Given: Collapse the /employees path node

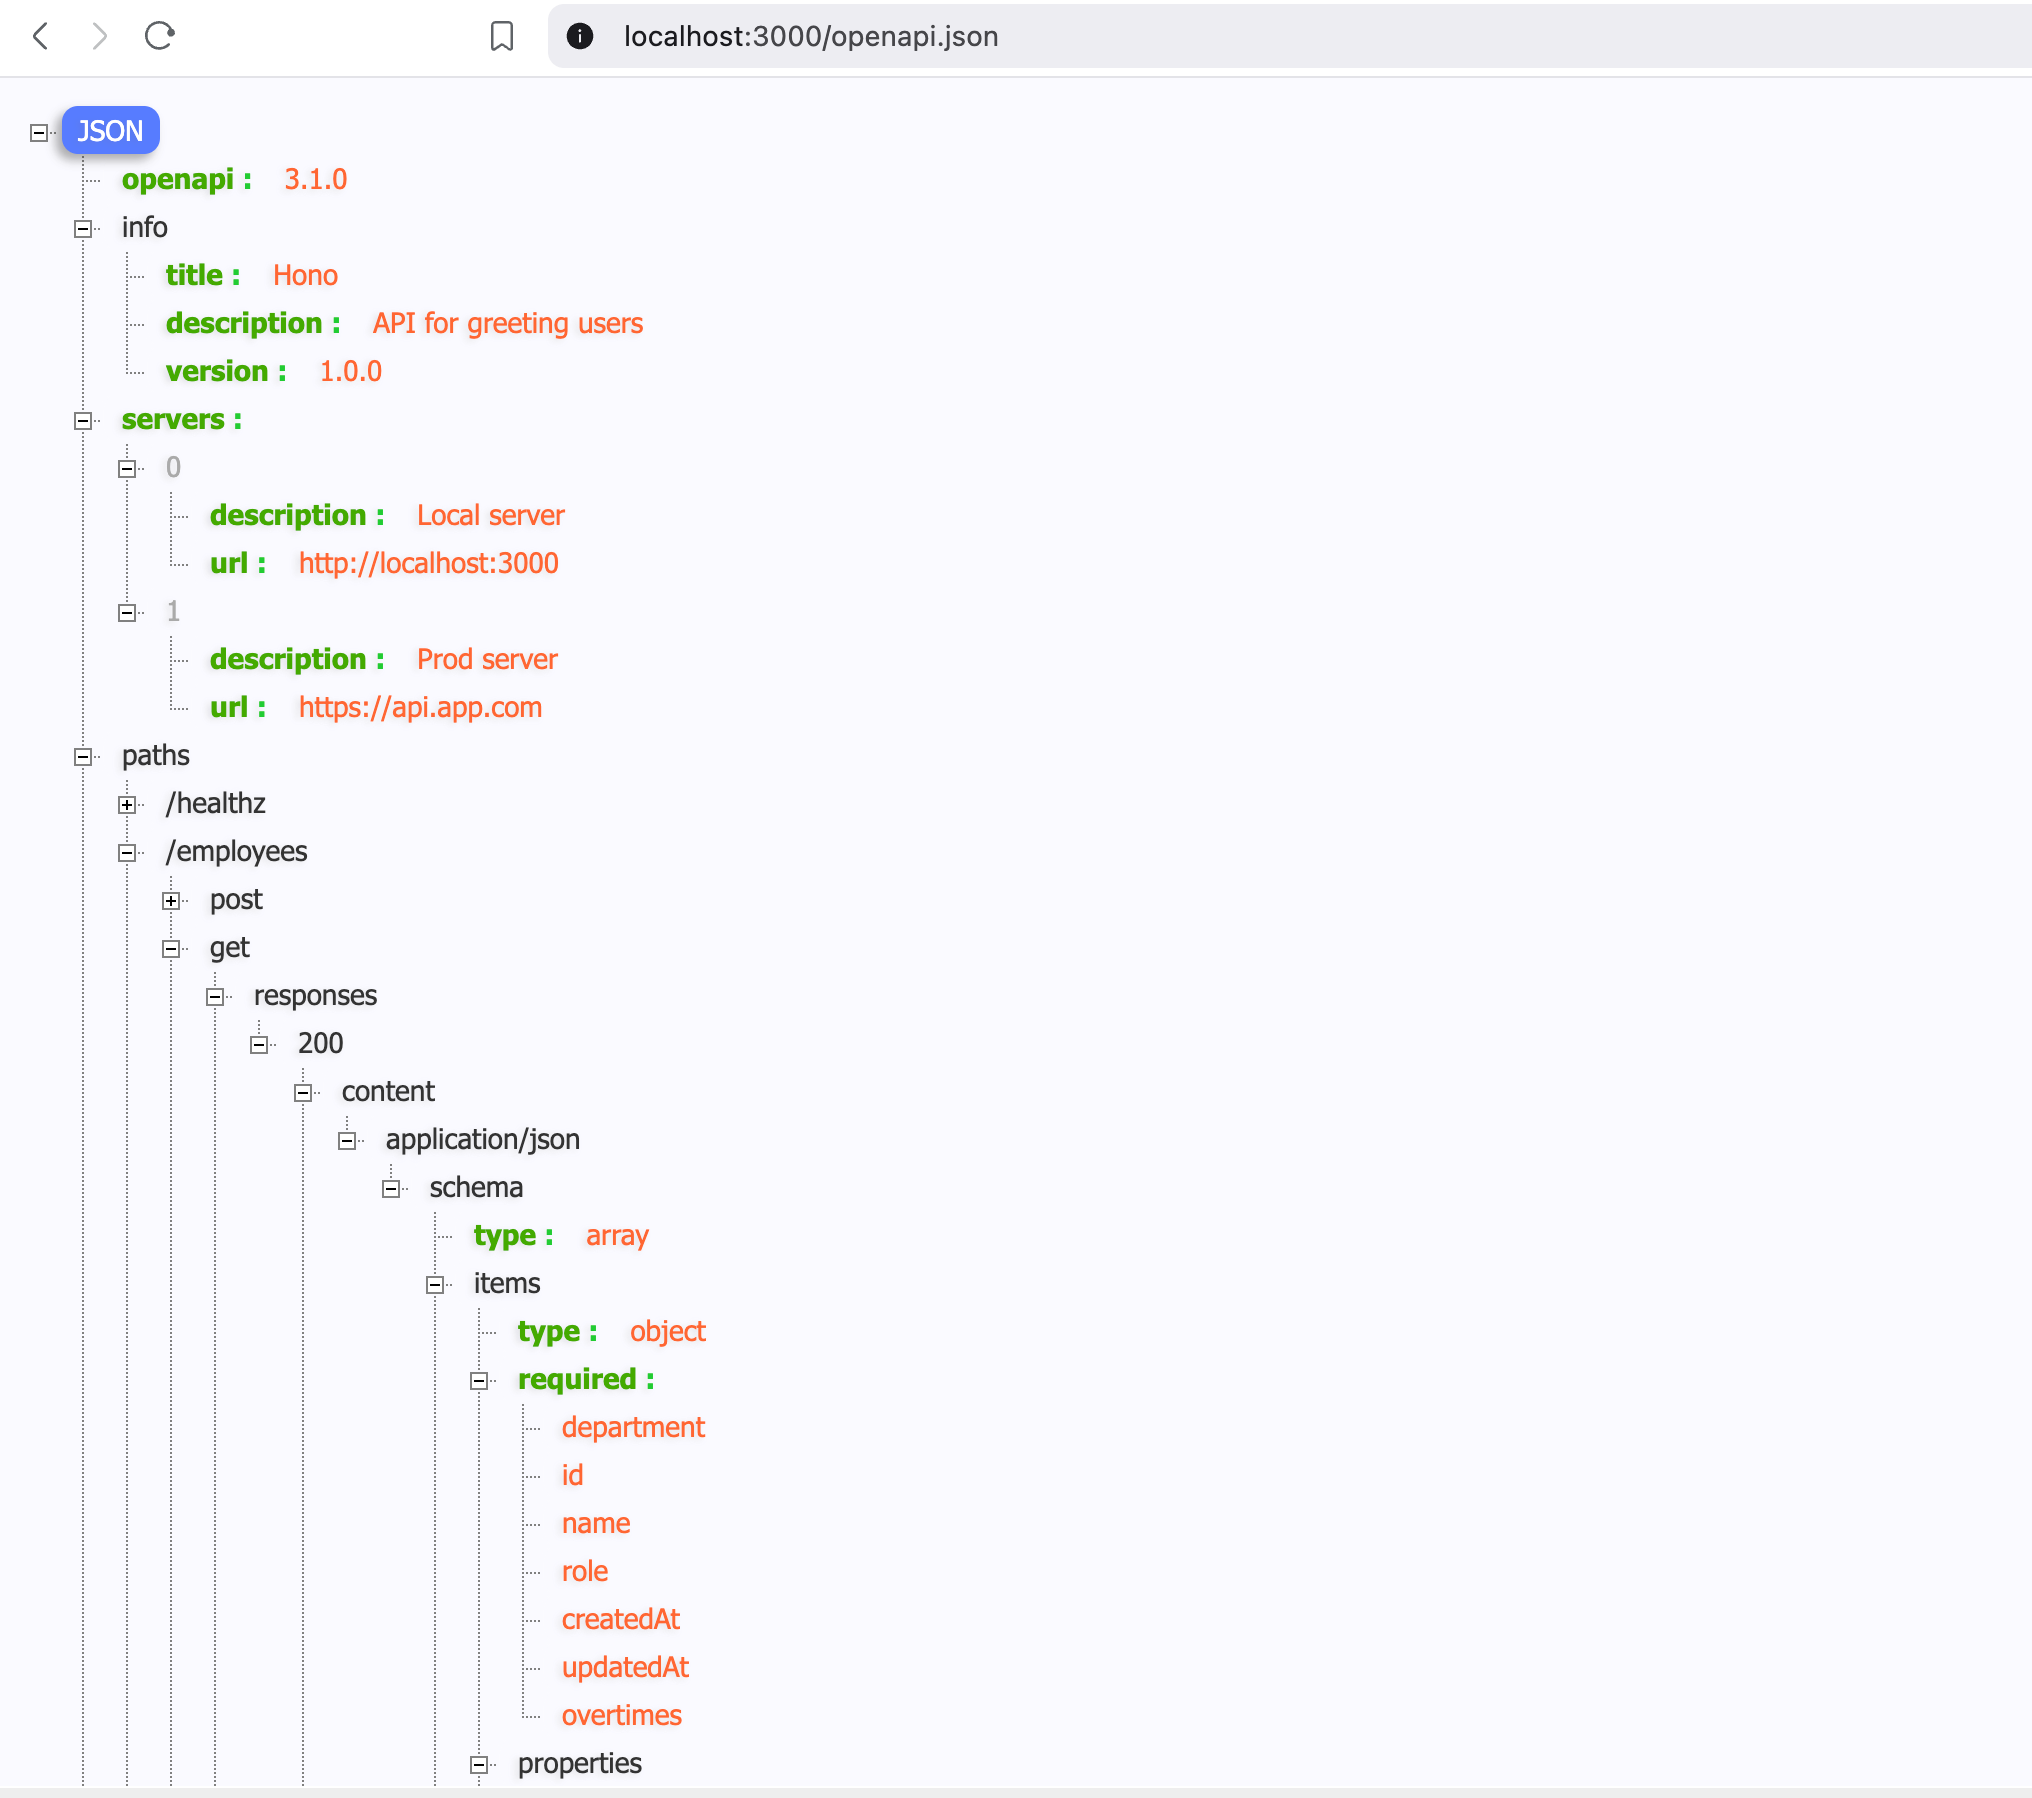Looking at the screenshot, I should tap(127, 852).
